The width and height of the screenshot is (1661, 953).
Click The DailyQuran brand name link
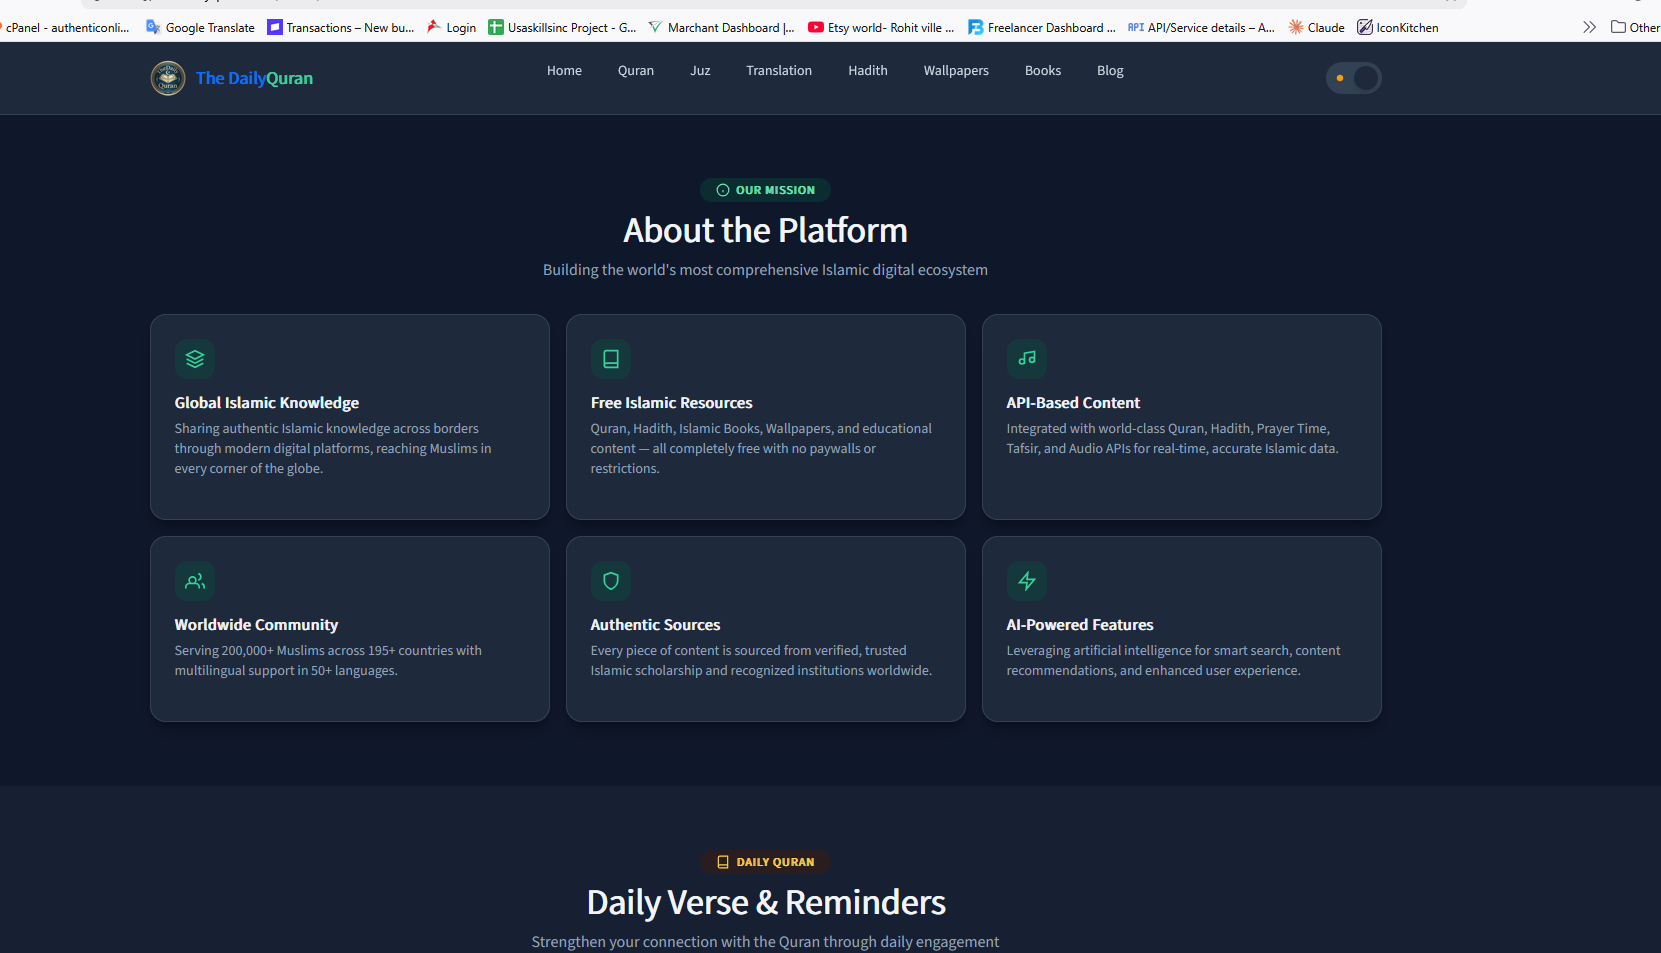254,78
